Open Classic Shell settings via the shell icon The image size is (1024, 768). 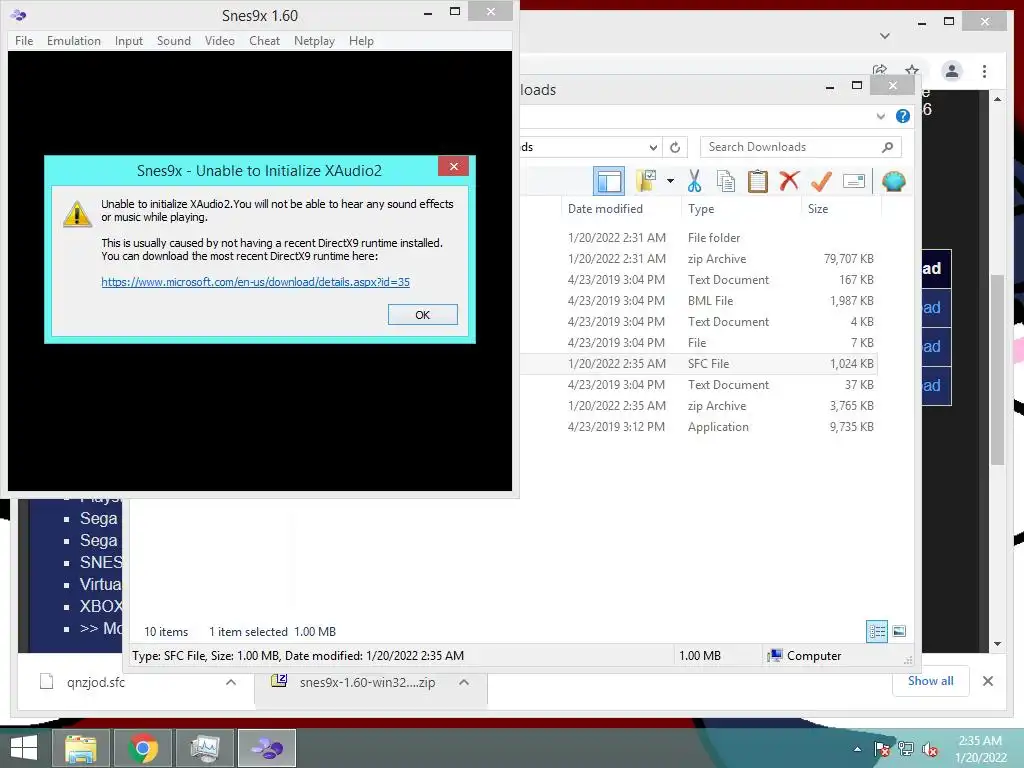(893, 181)
